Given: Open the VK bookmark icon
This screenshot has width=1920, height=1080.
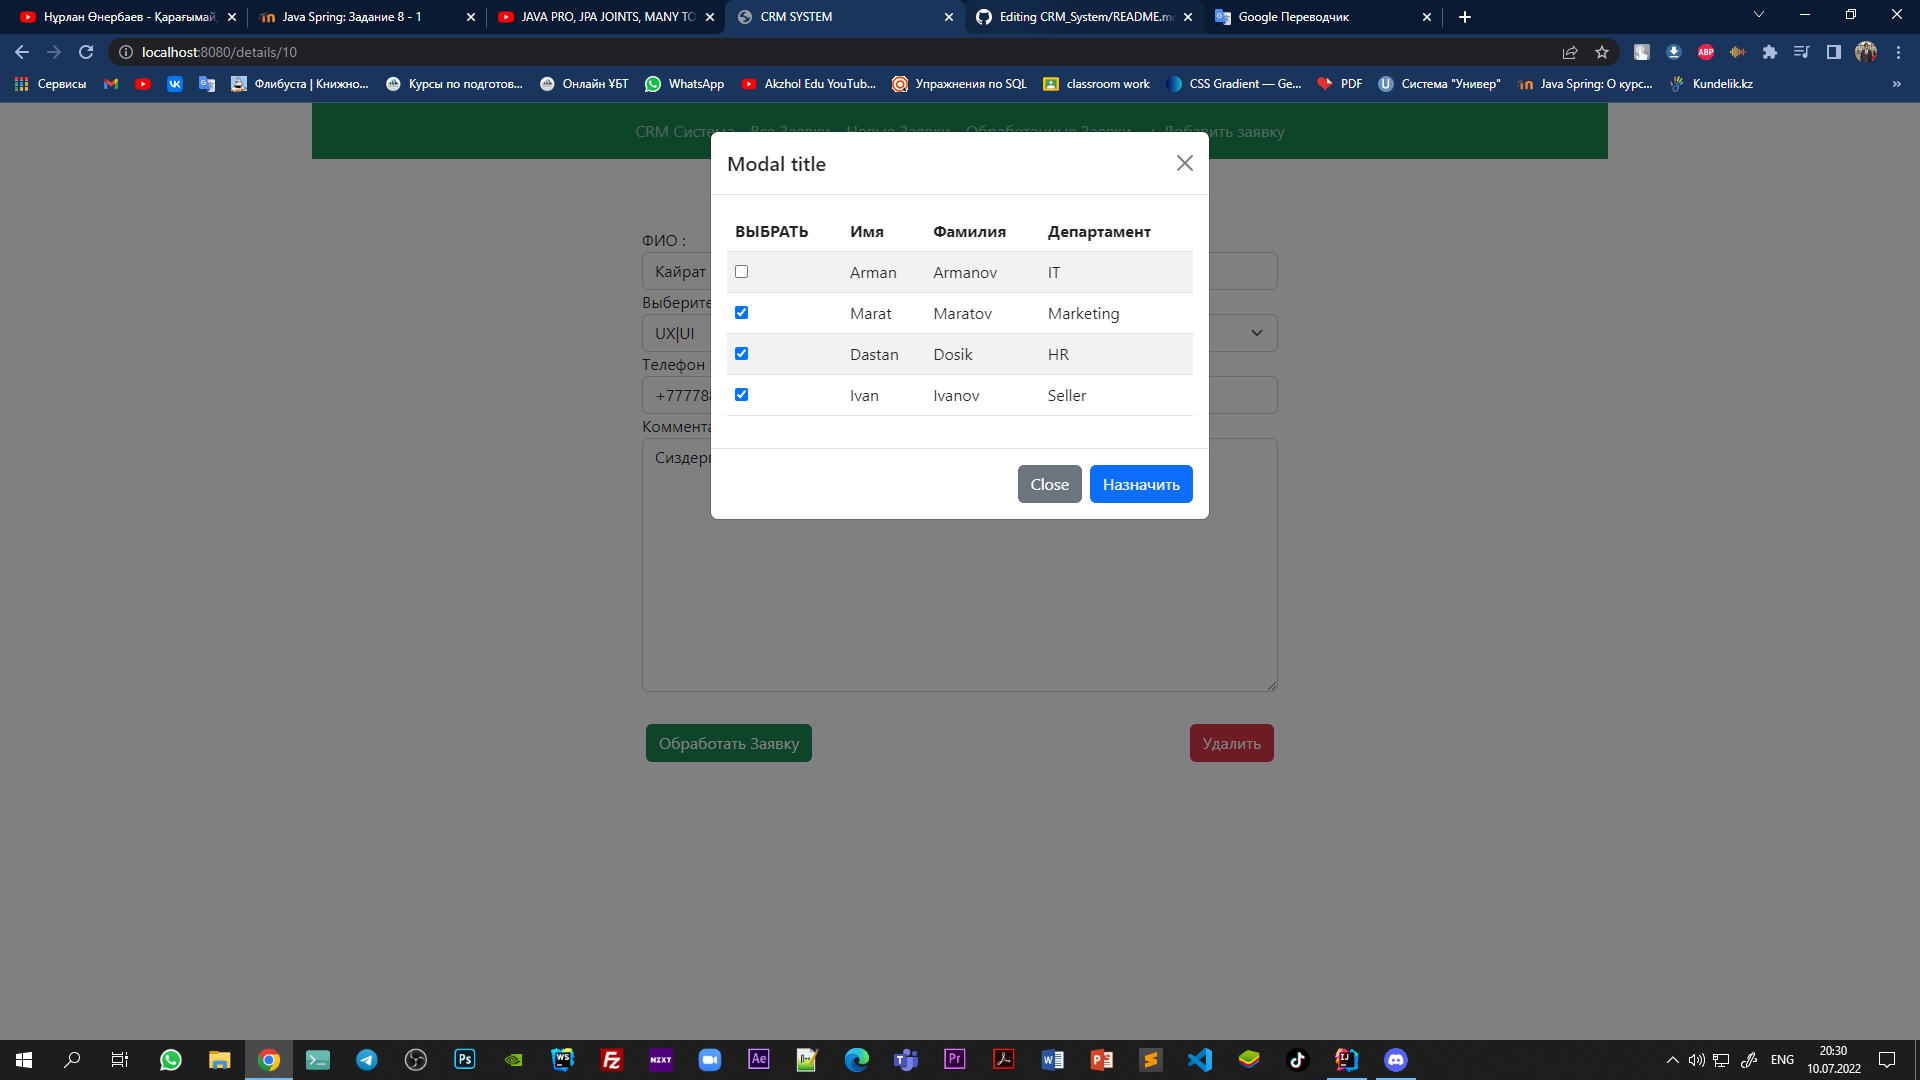Looking at the screenshot, I should 175,84.
